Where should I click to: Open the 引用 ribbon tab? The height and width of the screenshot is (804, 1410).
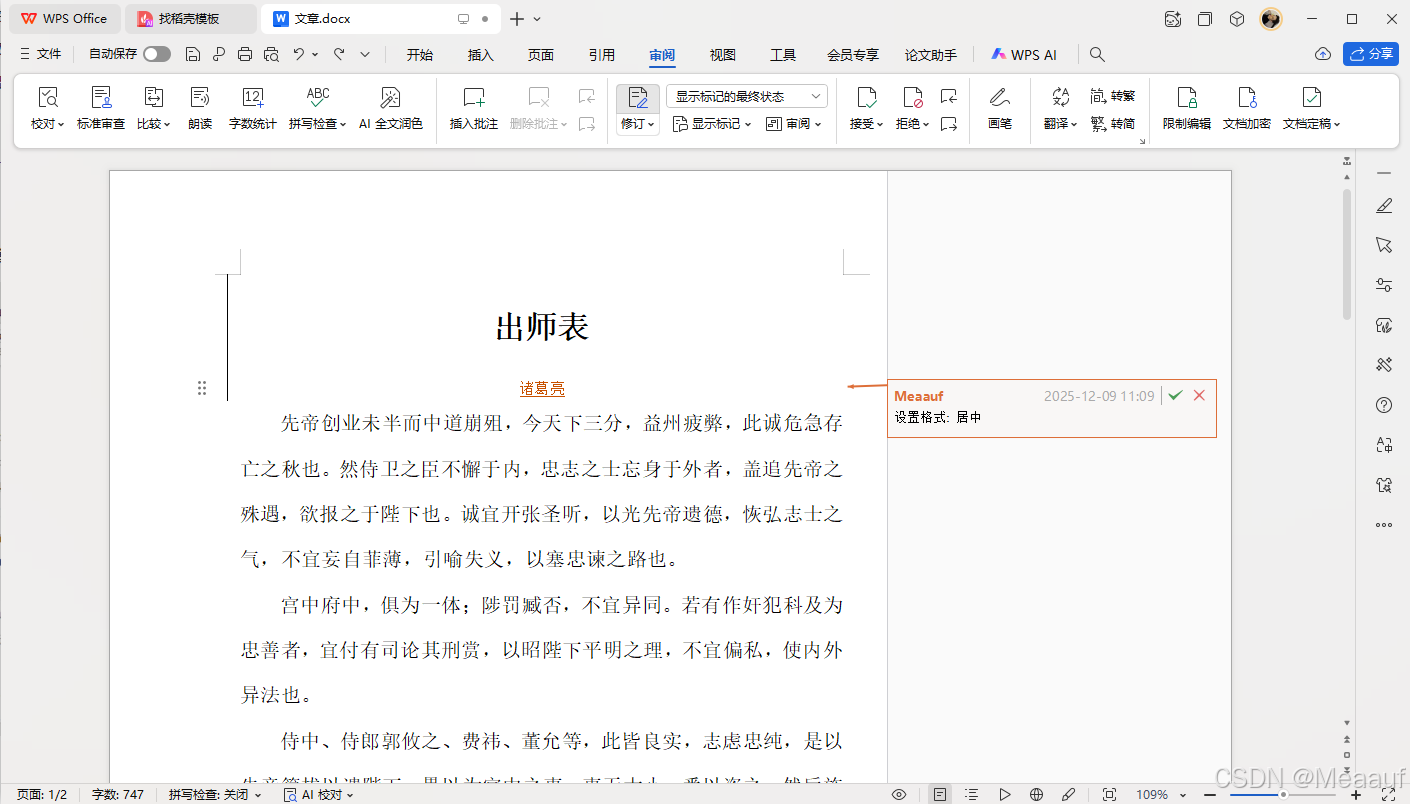[x=602, y=55]
